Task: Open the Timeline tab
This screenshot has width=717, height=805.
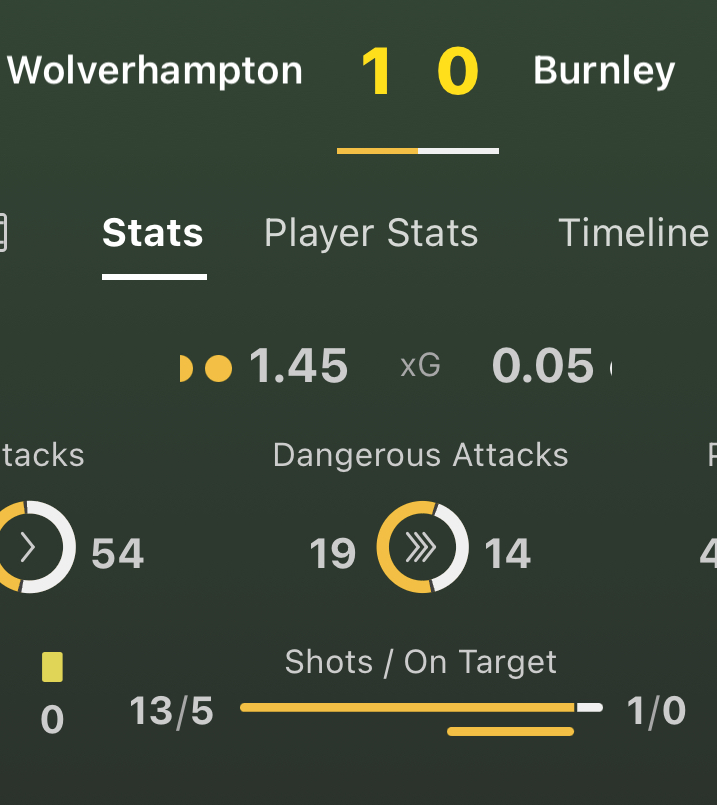Action: coord(633,233)
